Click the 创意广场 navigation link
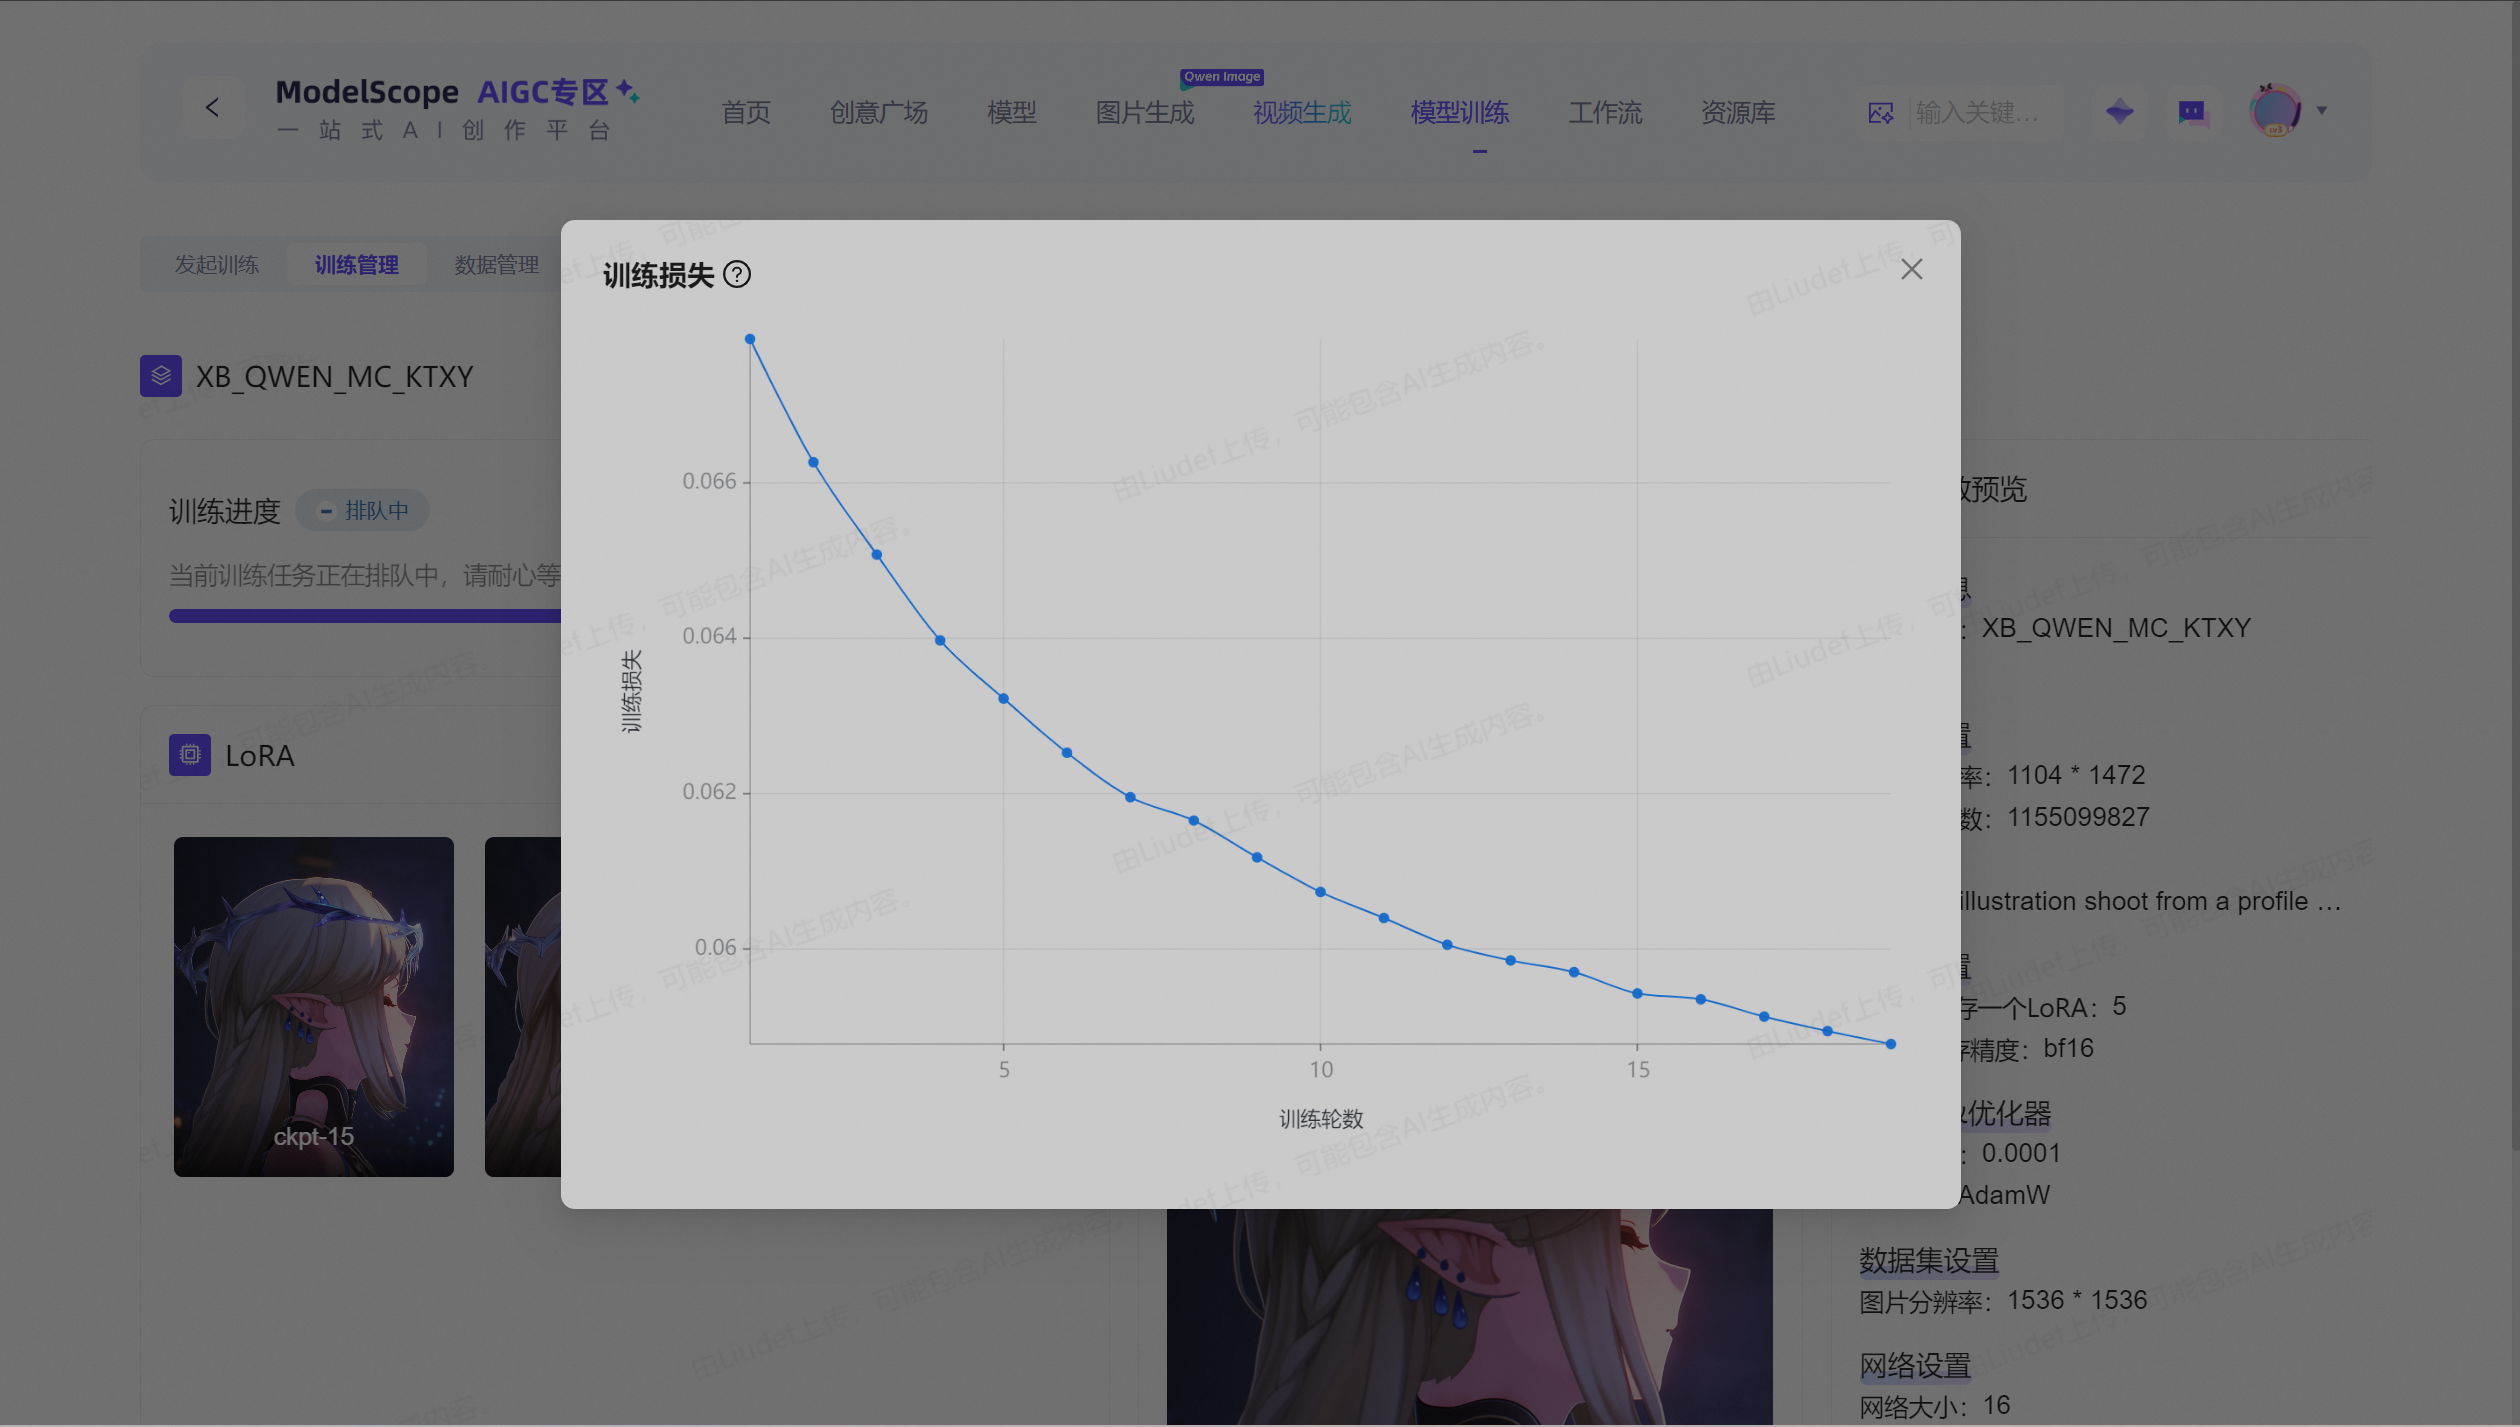2520x1427 pixels. pos(878,113)
